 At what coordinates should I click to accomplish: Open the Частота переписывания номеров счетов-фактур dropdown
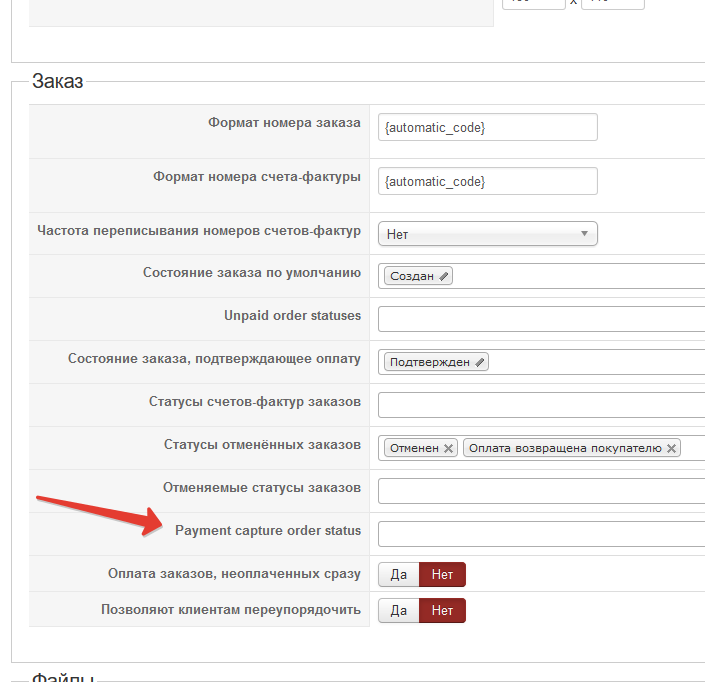click(x=488, y=234)
